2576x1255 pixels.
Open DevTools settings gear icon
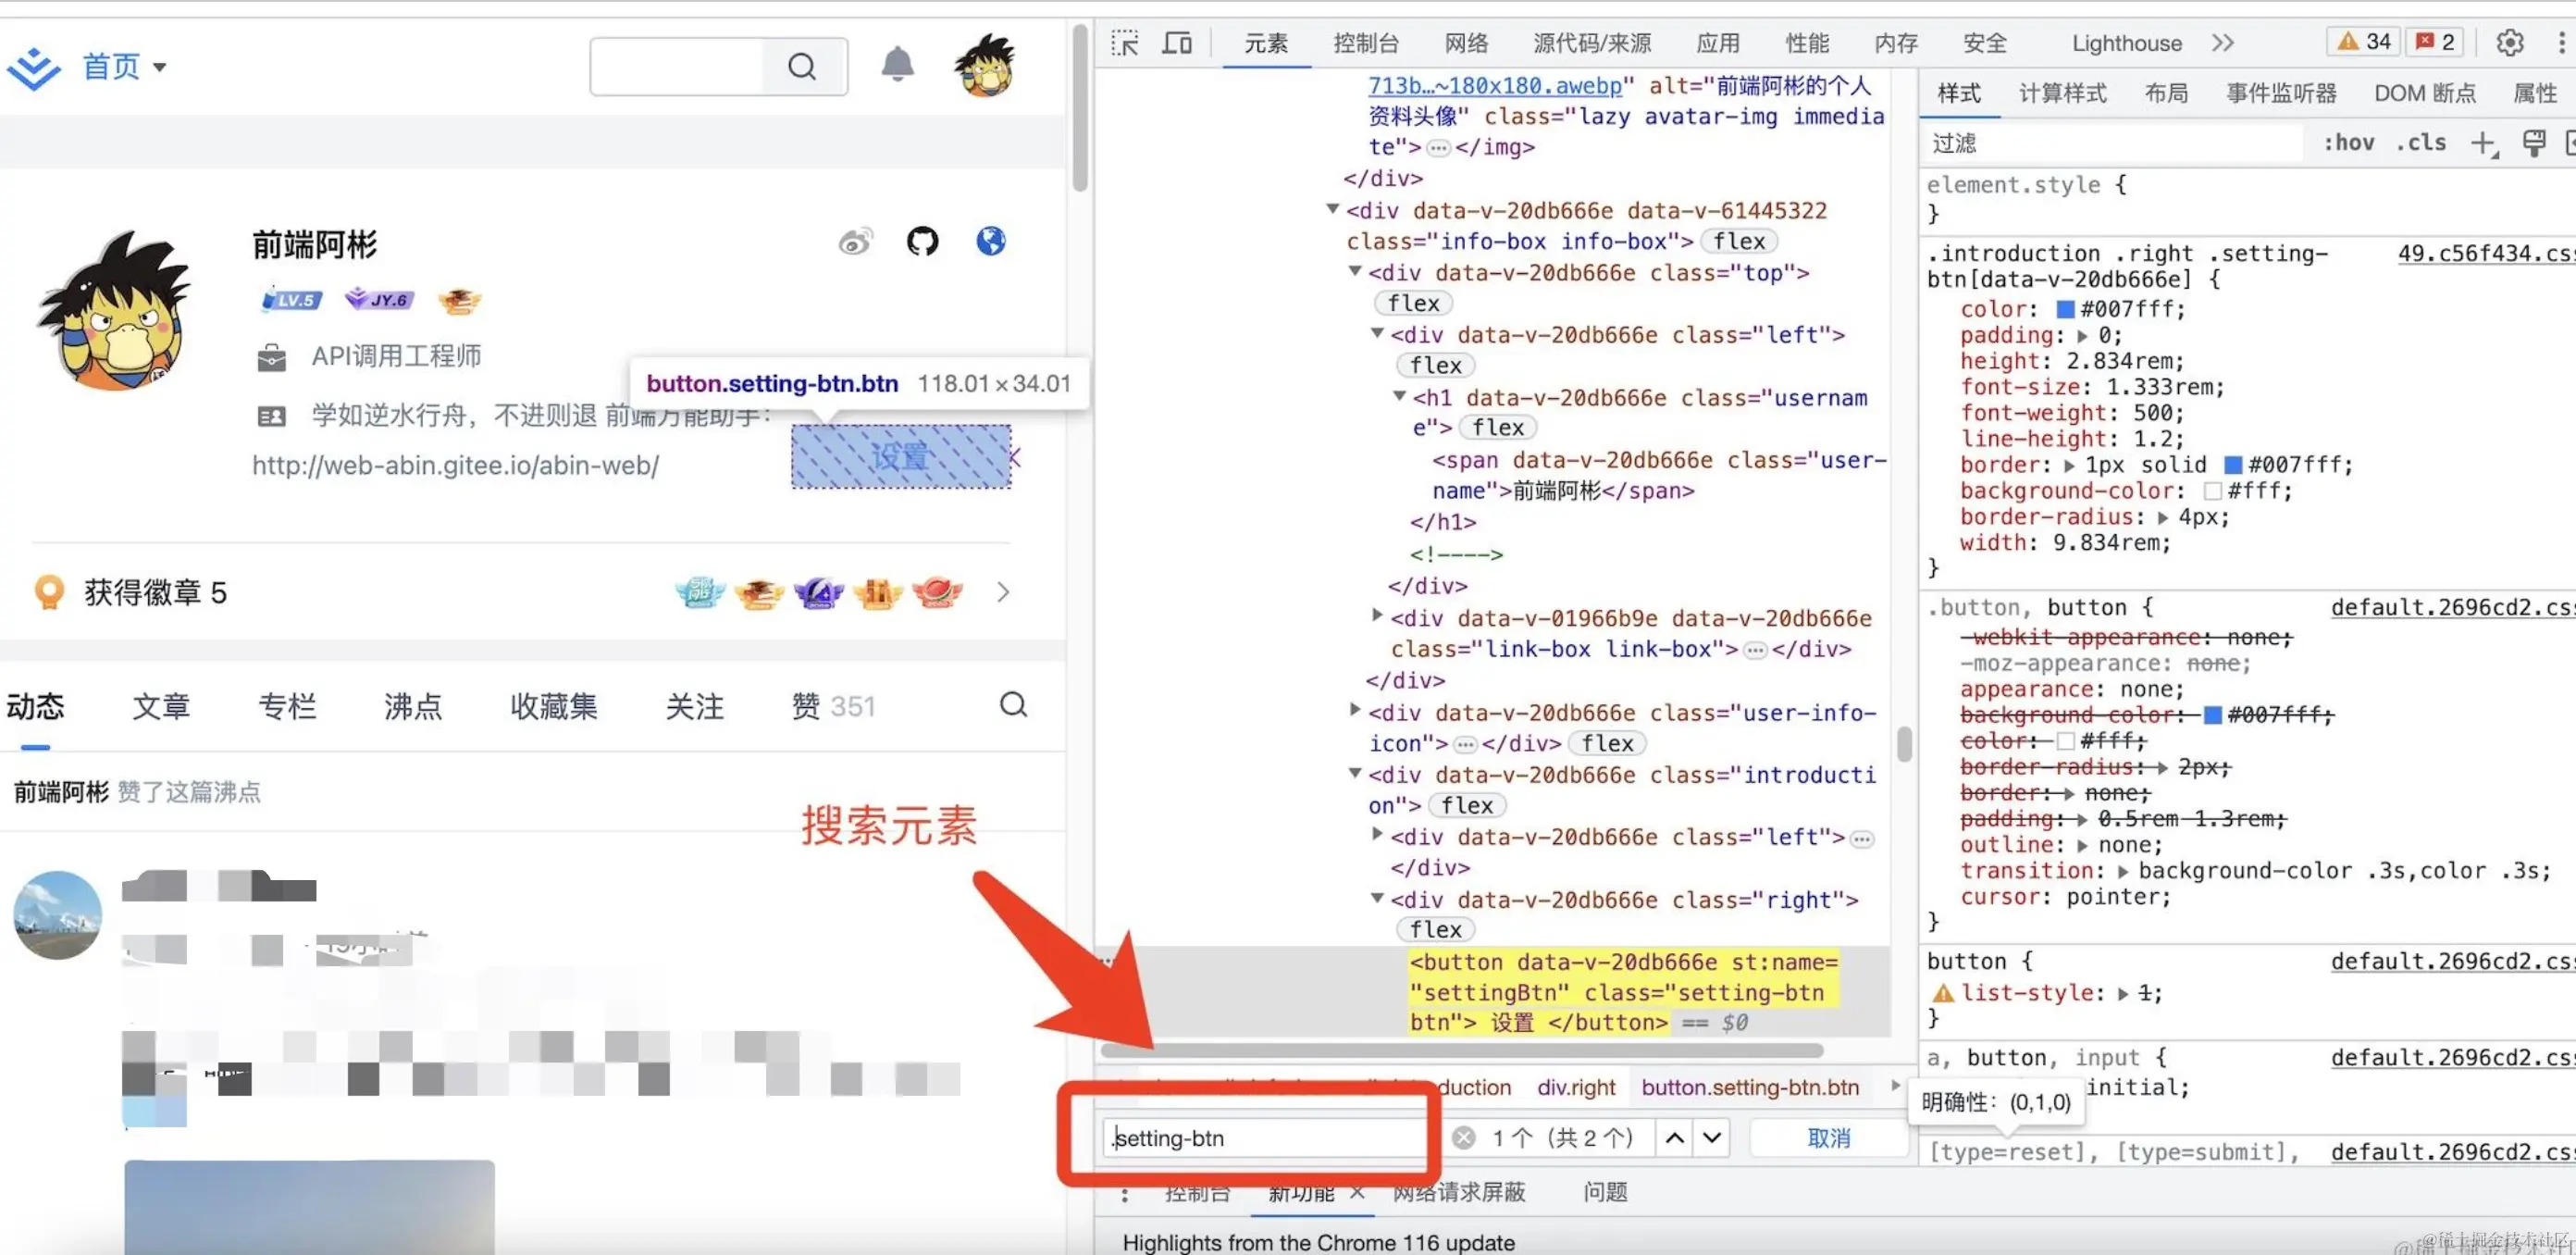(2509, 43)
